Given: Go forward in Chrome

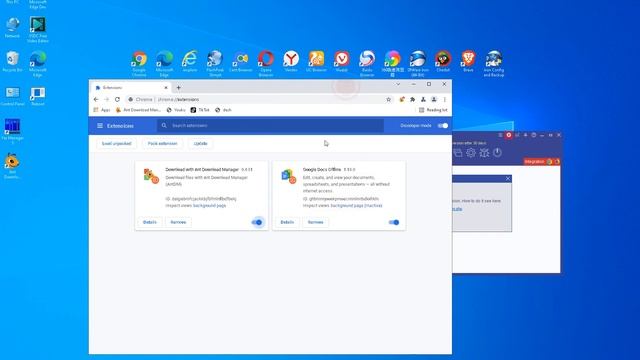Looking at the screenshot, I should [107, 100].
